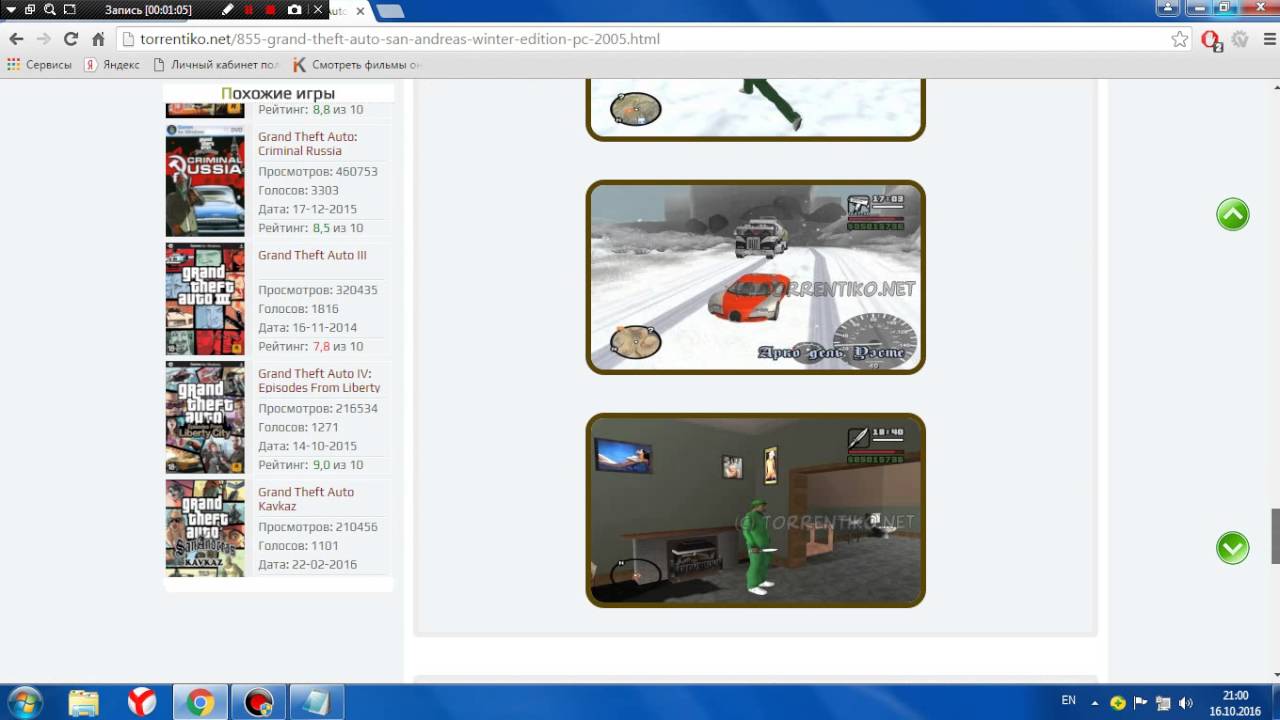Open the Сервисы apps bookmark
This screenshot has width=1280, height=720.
39,64
